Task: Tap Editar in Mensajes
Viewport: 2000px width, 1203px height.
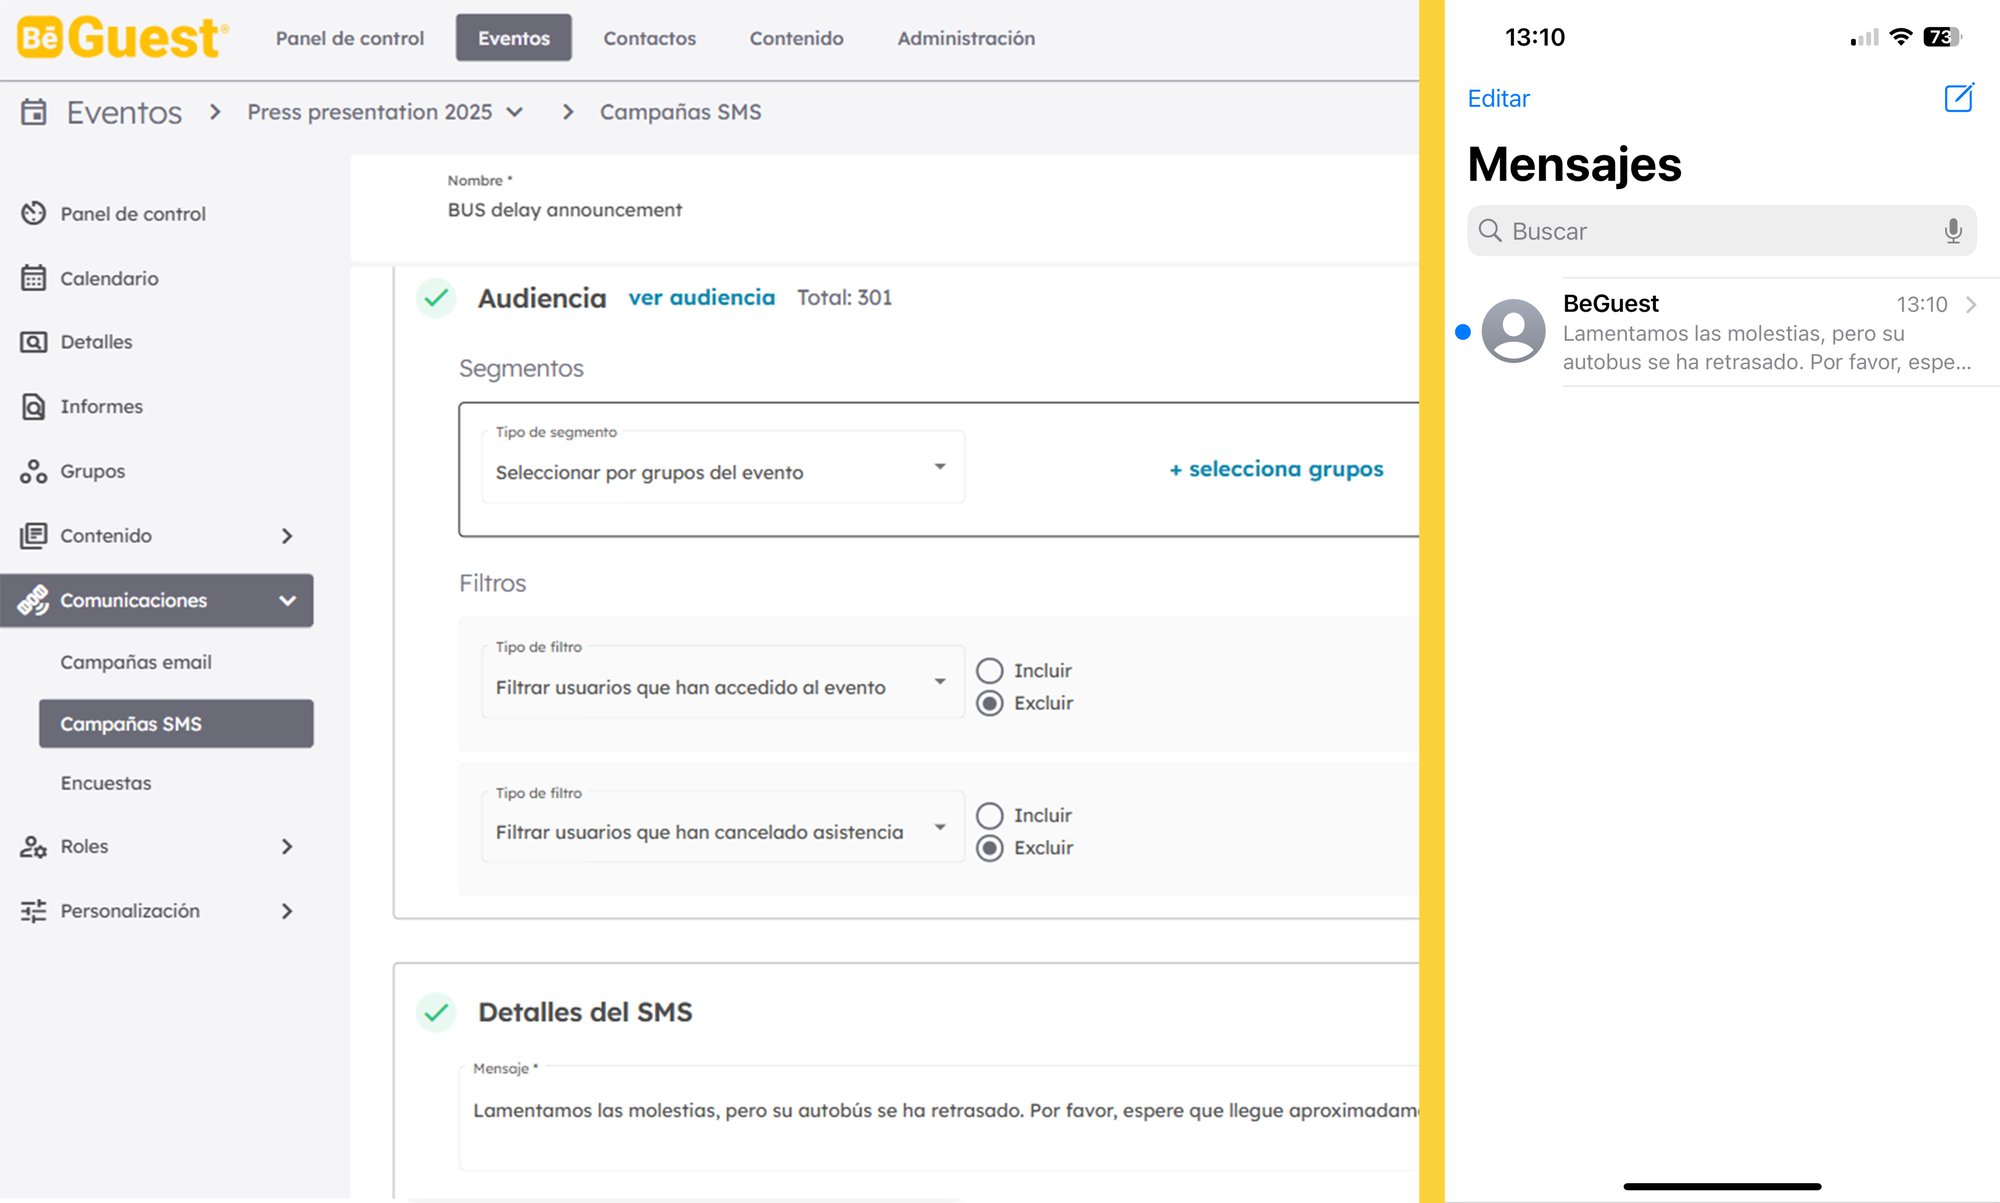Action: click(1498, 98)
